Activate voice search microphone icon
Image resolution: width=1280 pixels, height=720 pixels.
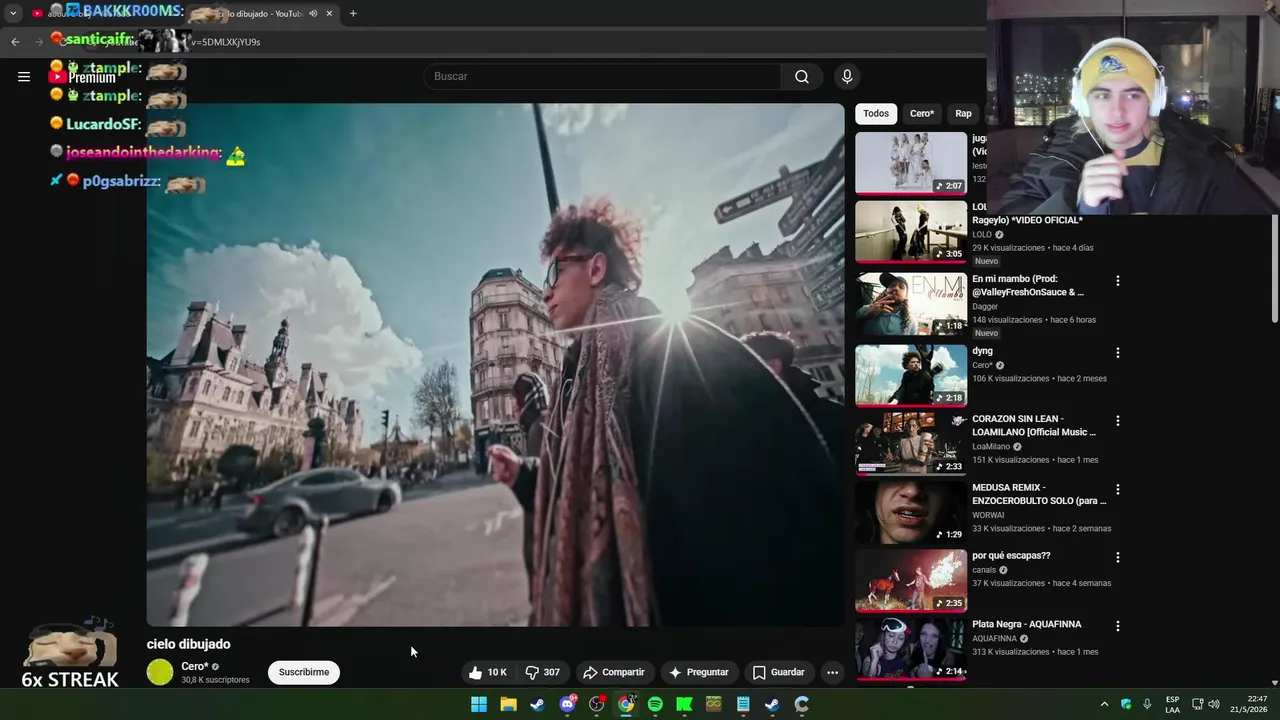(x=847, y=76)
